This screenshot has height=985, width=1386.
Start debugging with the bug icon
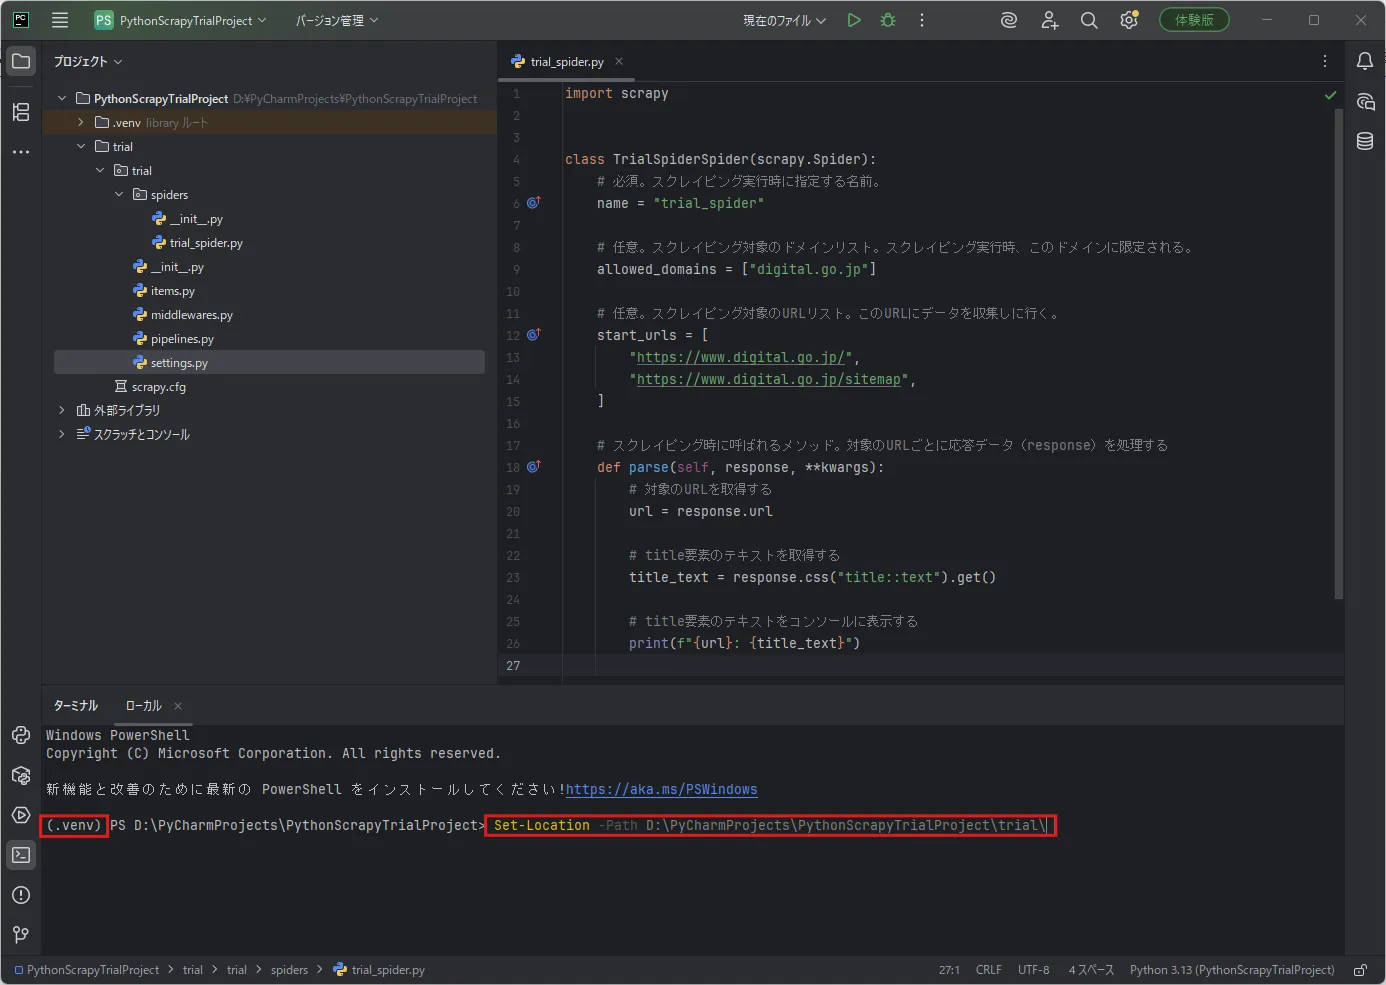888,20
